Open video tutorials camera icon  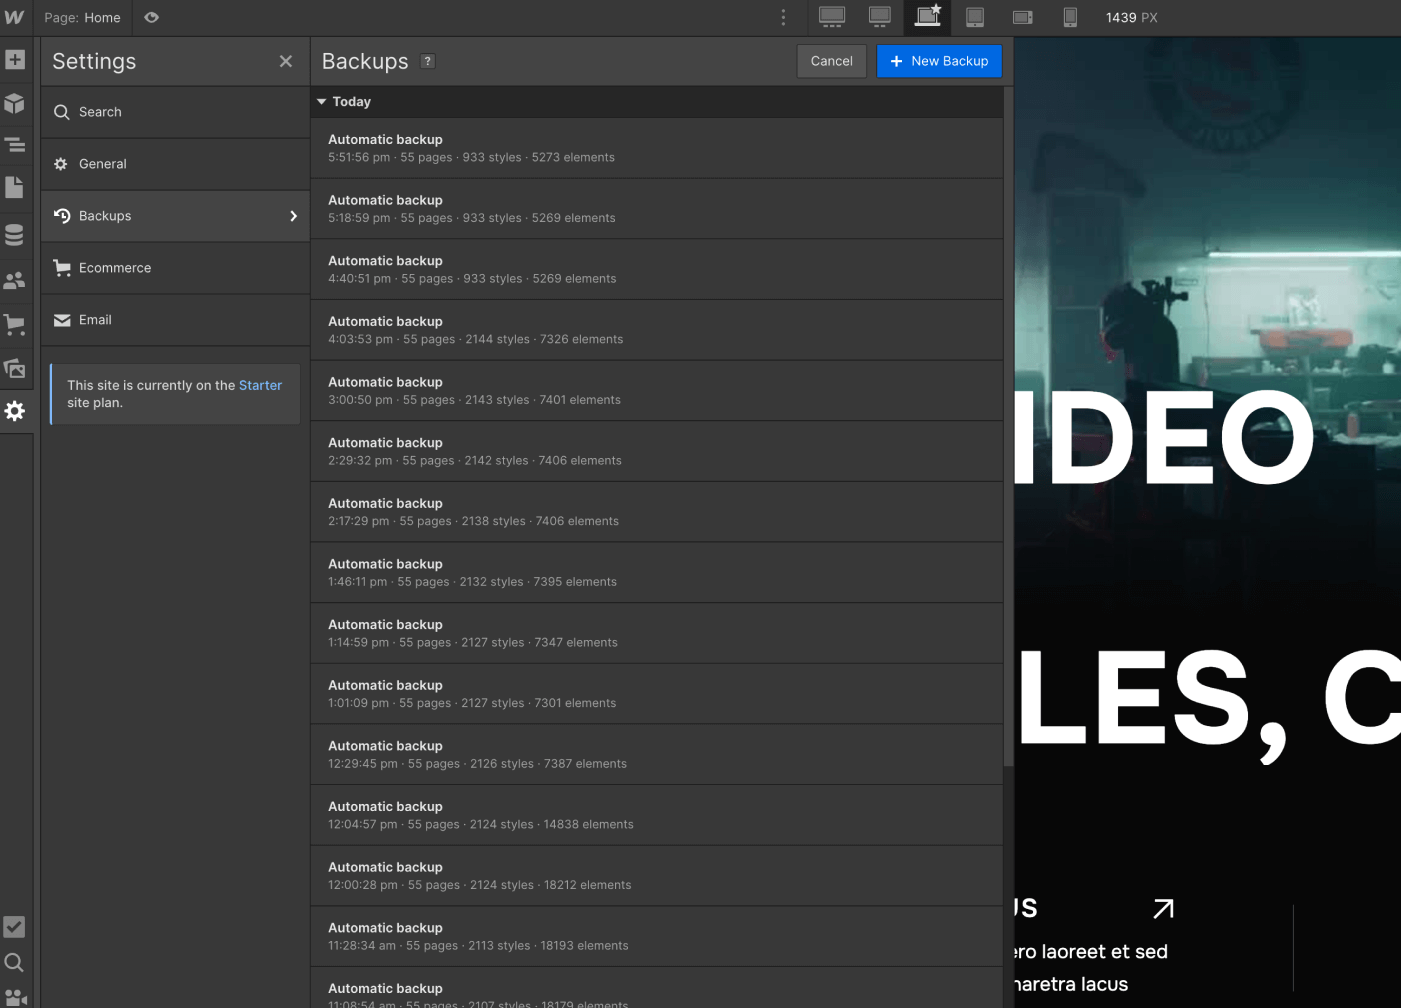click(15, 997)
